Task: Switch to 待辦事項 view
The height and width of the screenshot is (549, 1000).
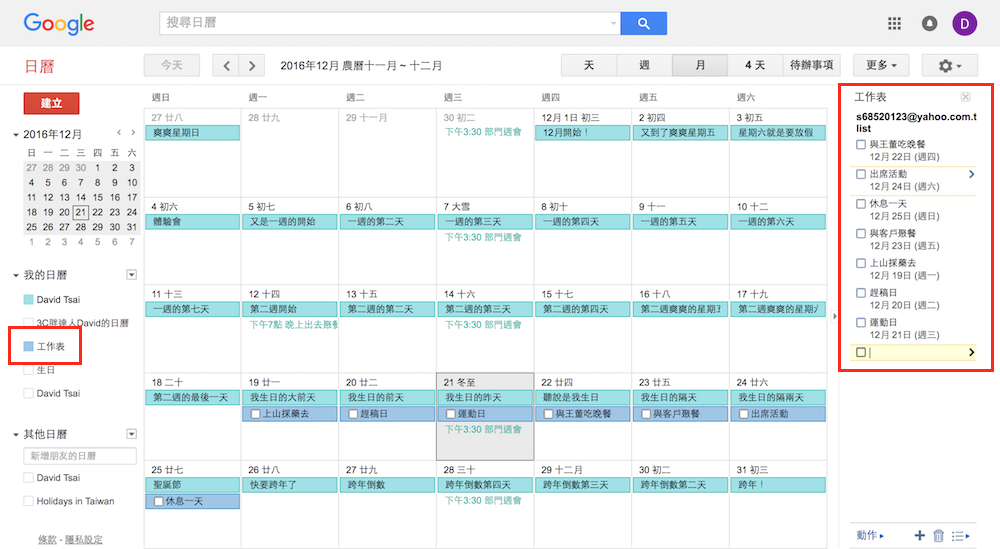Action: pos(811,65)
